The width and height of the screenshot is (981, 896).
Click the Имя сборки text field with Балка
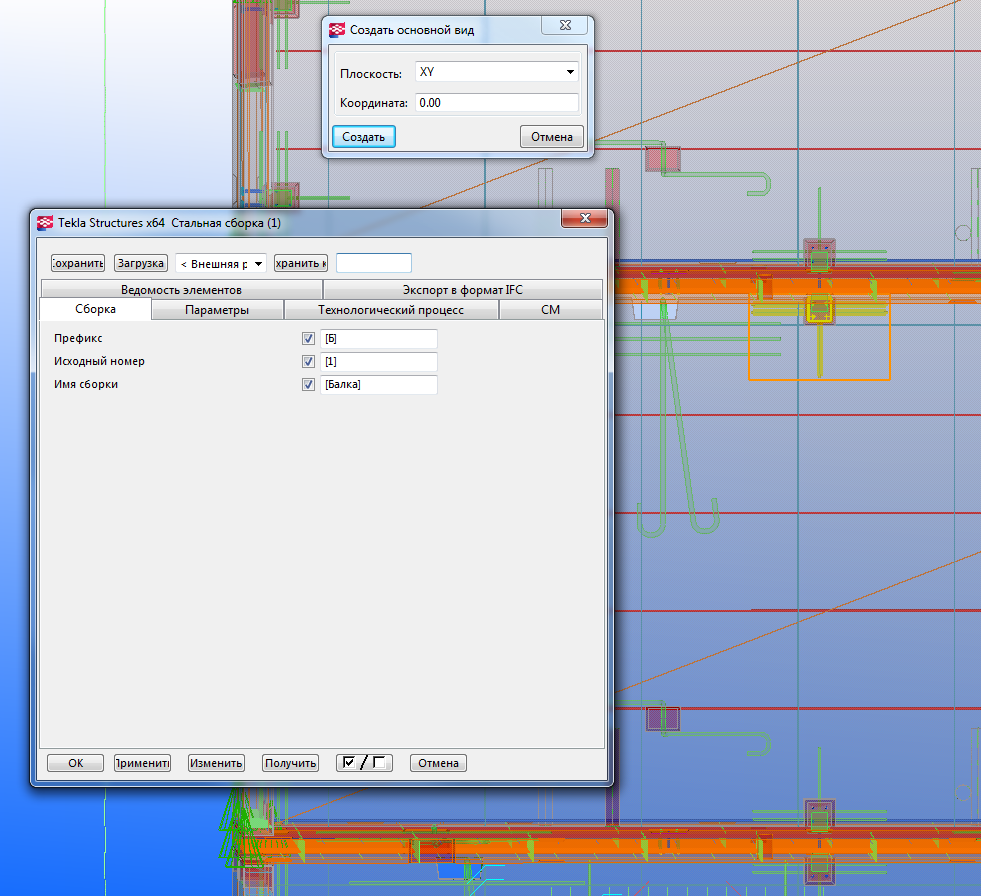[x=378, y=385]
